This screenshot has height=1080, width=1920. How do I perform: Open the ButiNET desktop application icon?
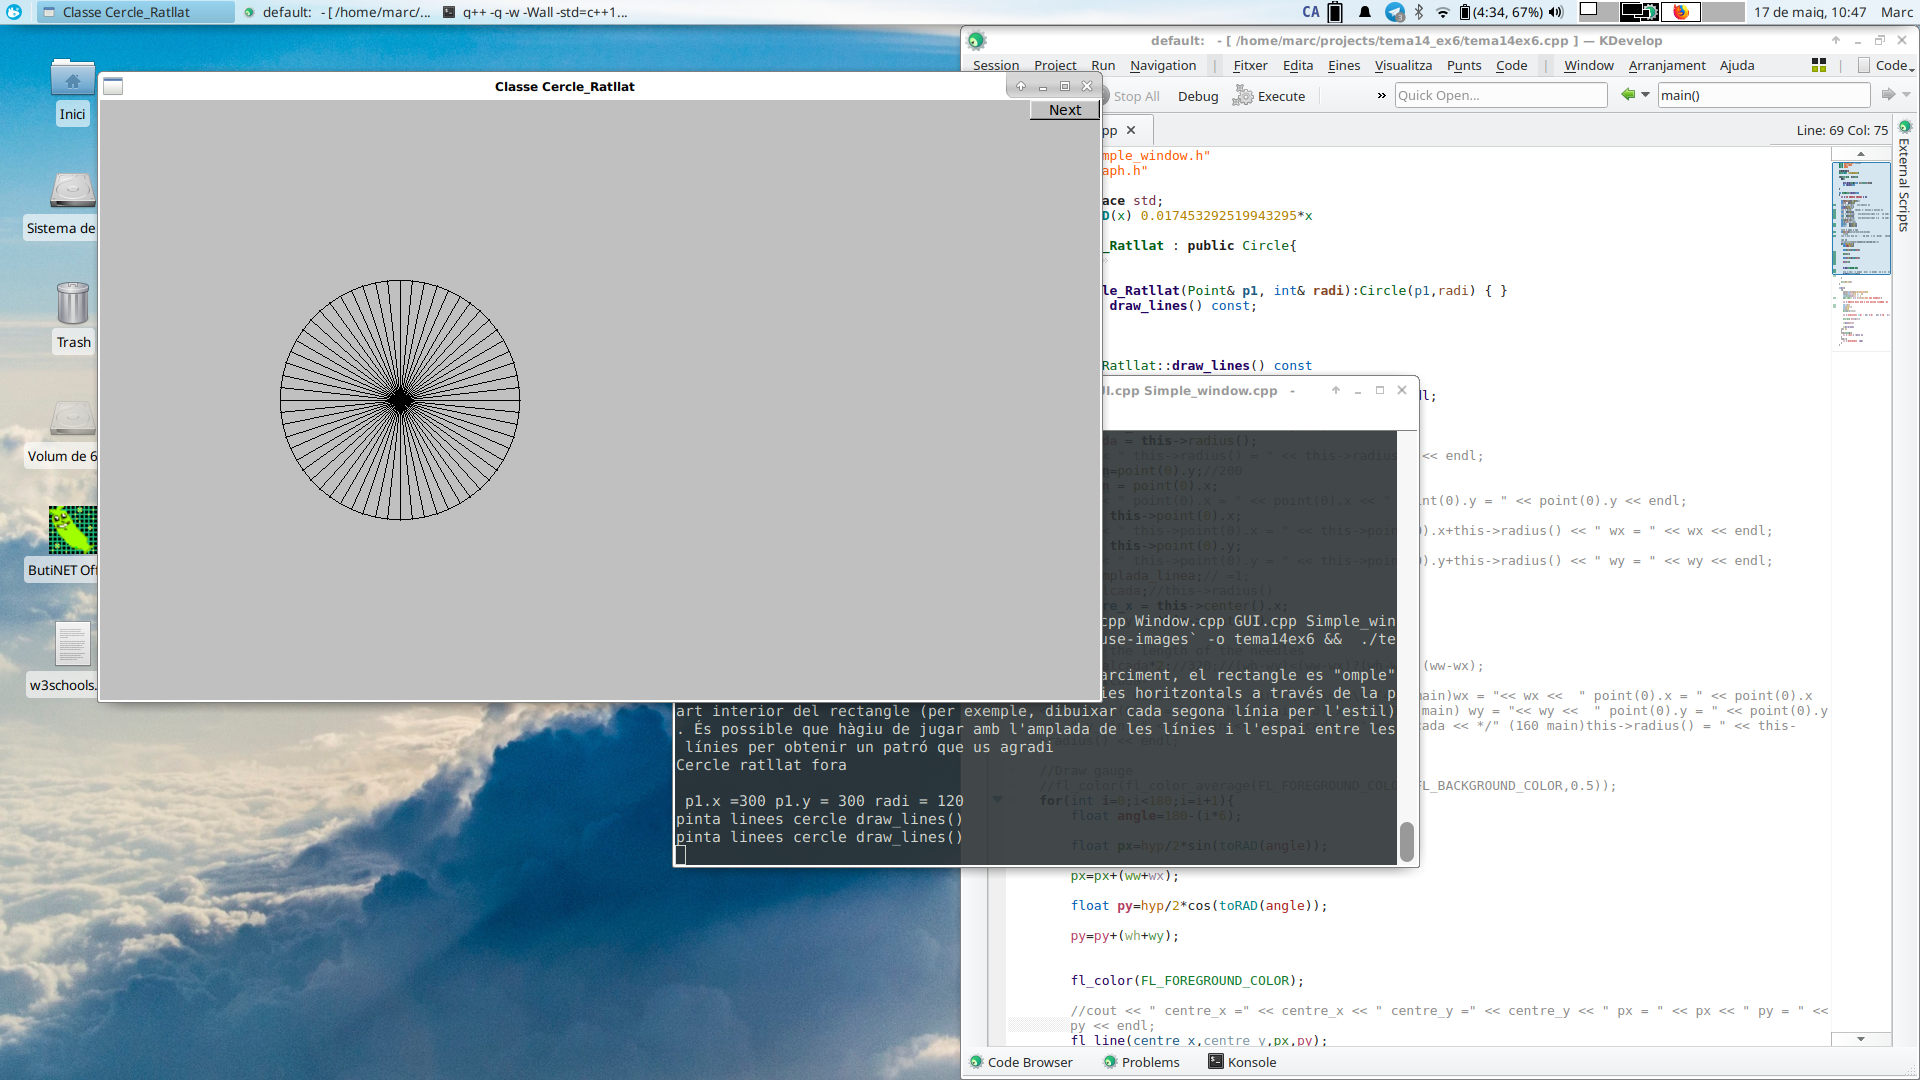(72, 542)
